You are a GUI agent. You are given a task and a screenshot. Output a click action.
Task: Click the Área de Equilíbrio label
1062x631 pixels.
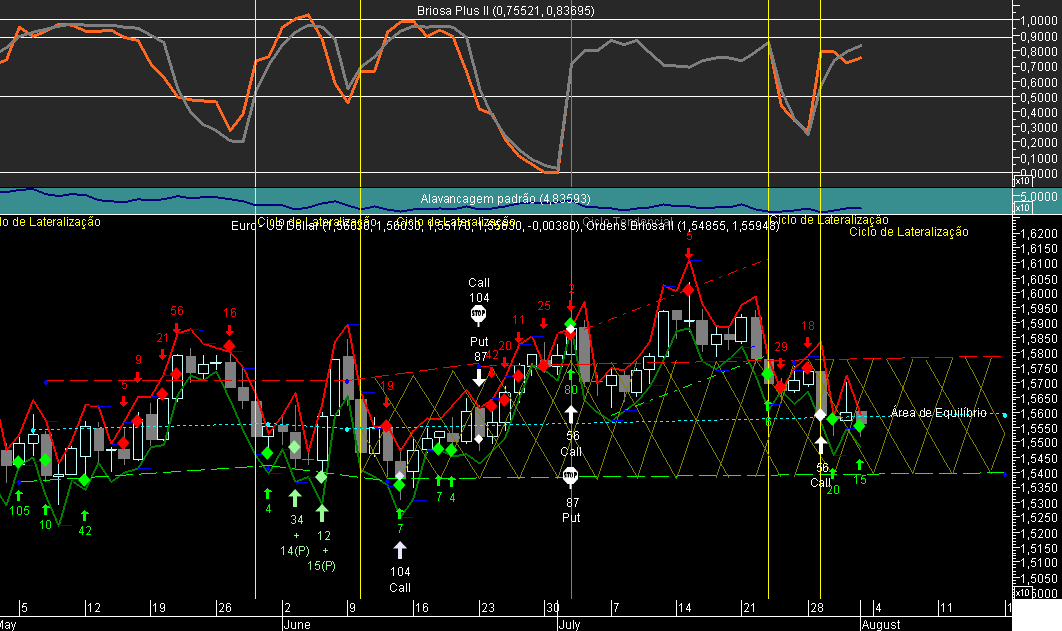pyautogui.click(x=938, y=412)
